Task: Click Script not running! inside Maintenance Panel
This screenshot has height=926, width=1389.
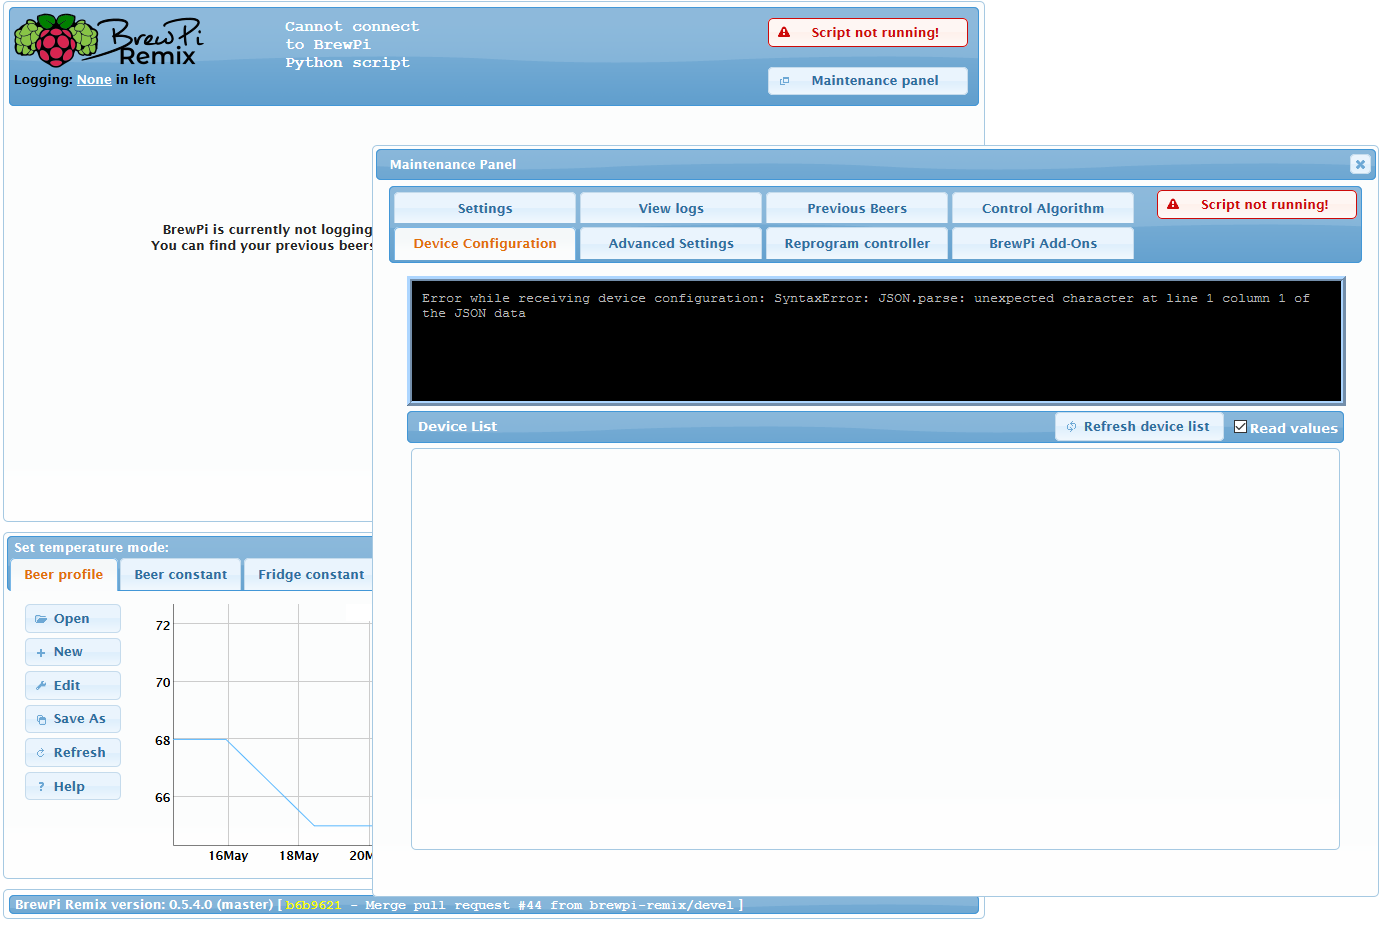Action: click(1257, 204)
